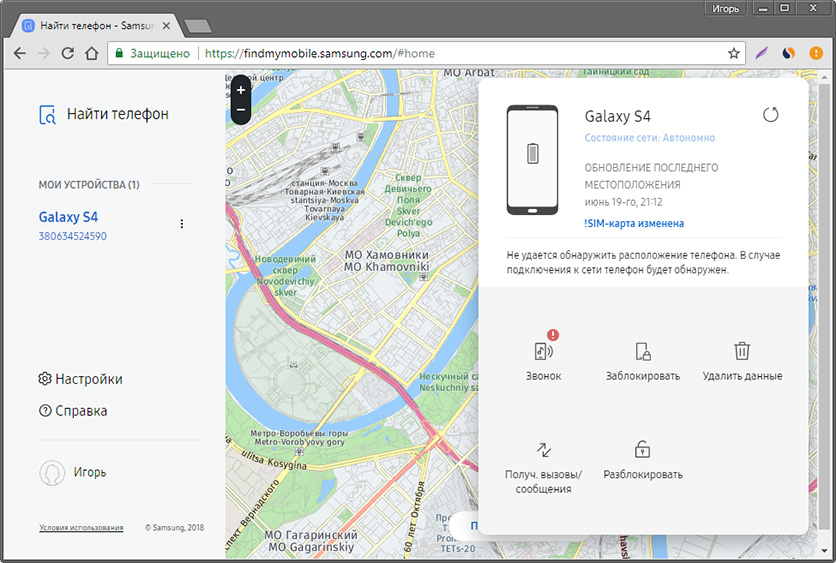Click the Игорь account avatar
This screenshot has height=563, width=836.
click(52, 472)
